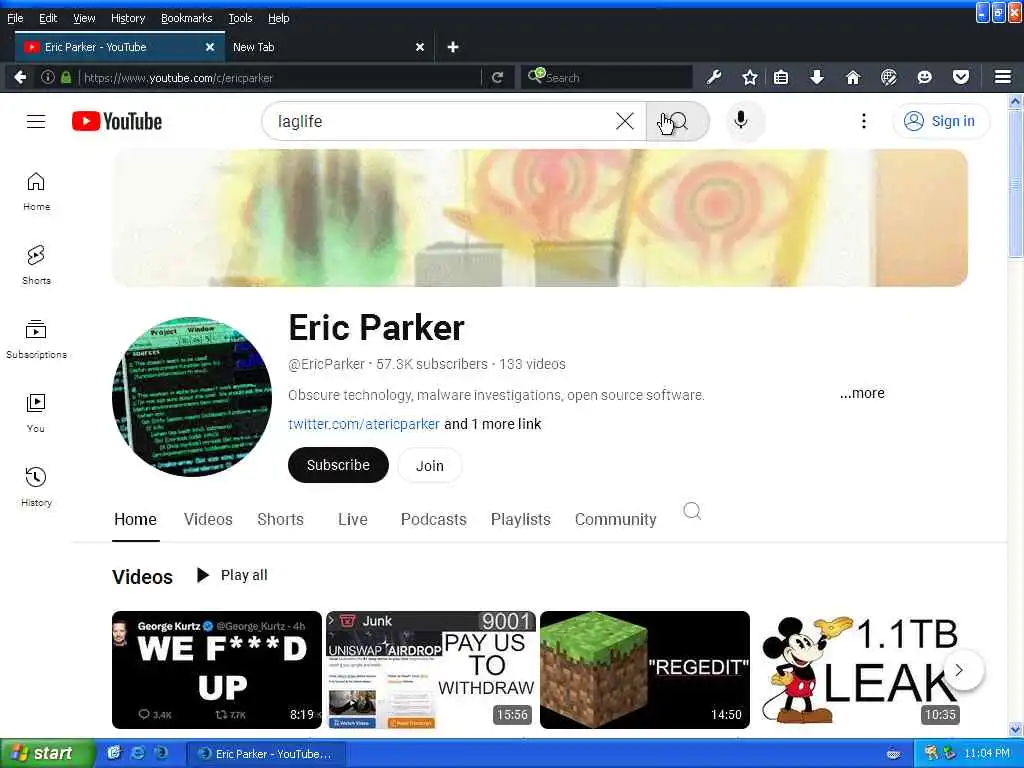Open the History menu in the menu bar
Image resolution: width=1024 pixels, height=768 pixels.
[127, 18]
